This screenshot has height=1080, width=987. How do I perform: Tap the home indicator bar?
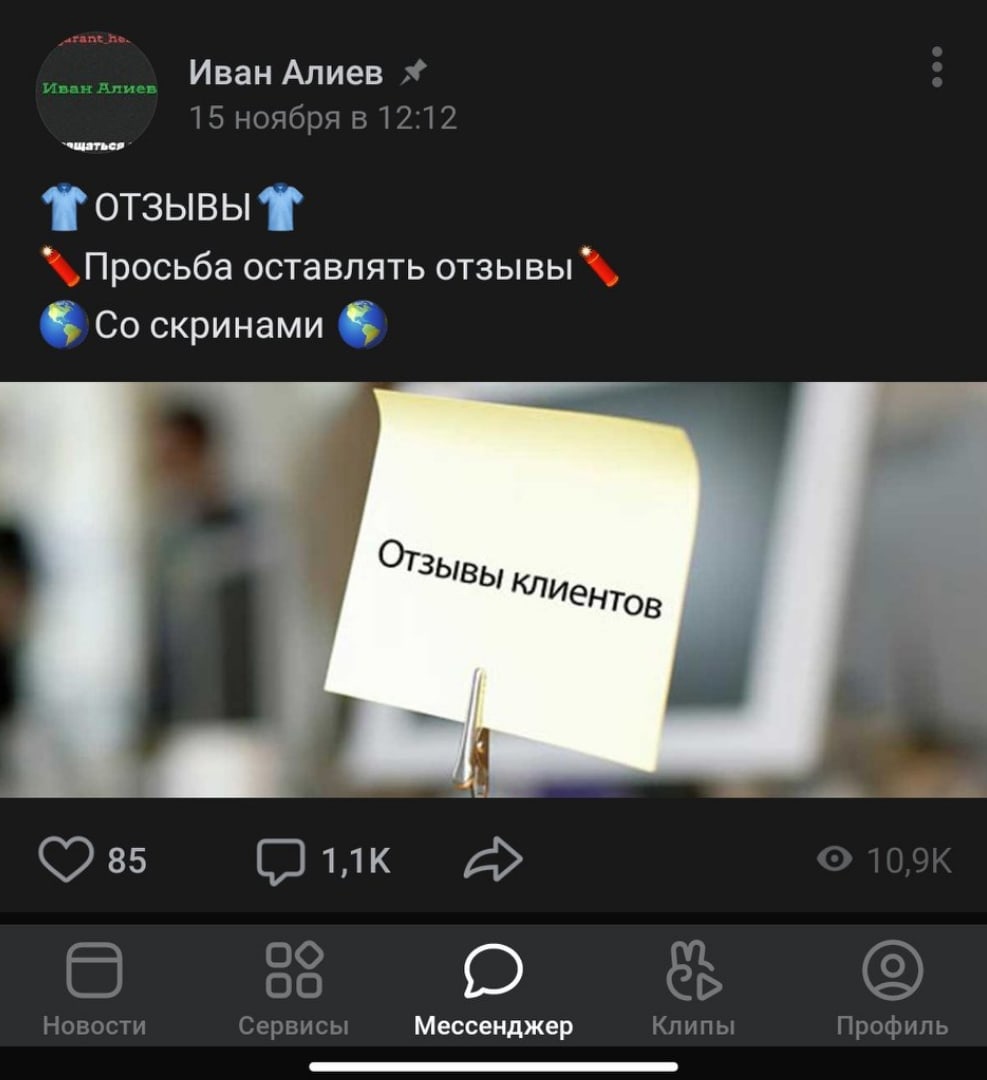493,1067
